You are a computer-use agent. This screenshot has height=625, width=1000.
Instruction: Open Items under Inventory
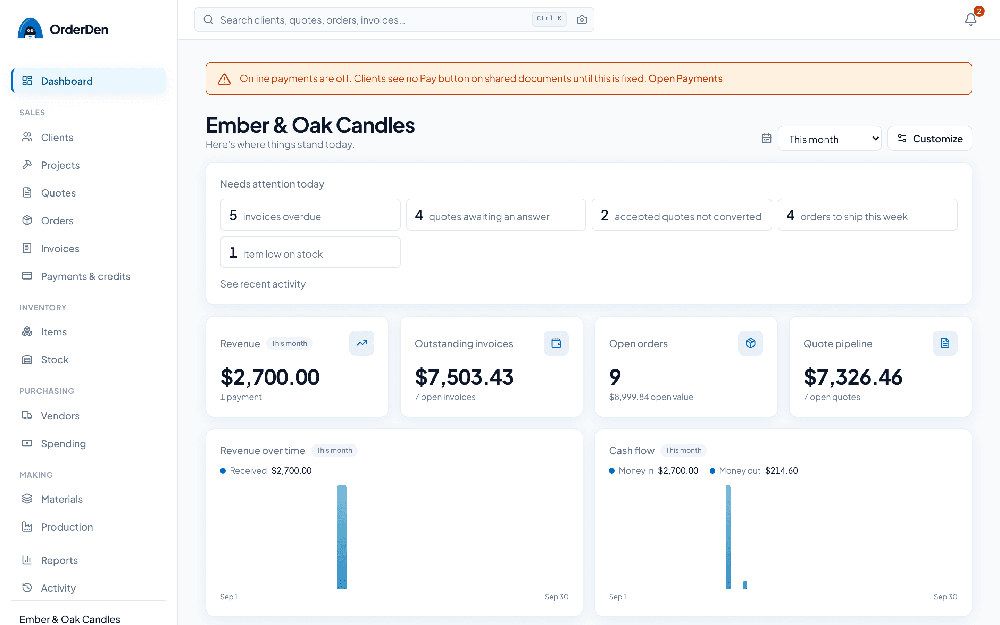[x=89, y=332]
